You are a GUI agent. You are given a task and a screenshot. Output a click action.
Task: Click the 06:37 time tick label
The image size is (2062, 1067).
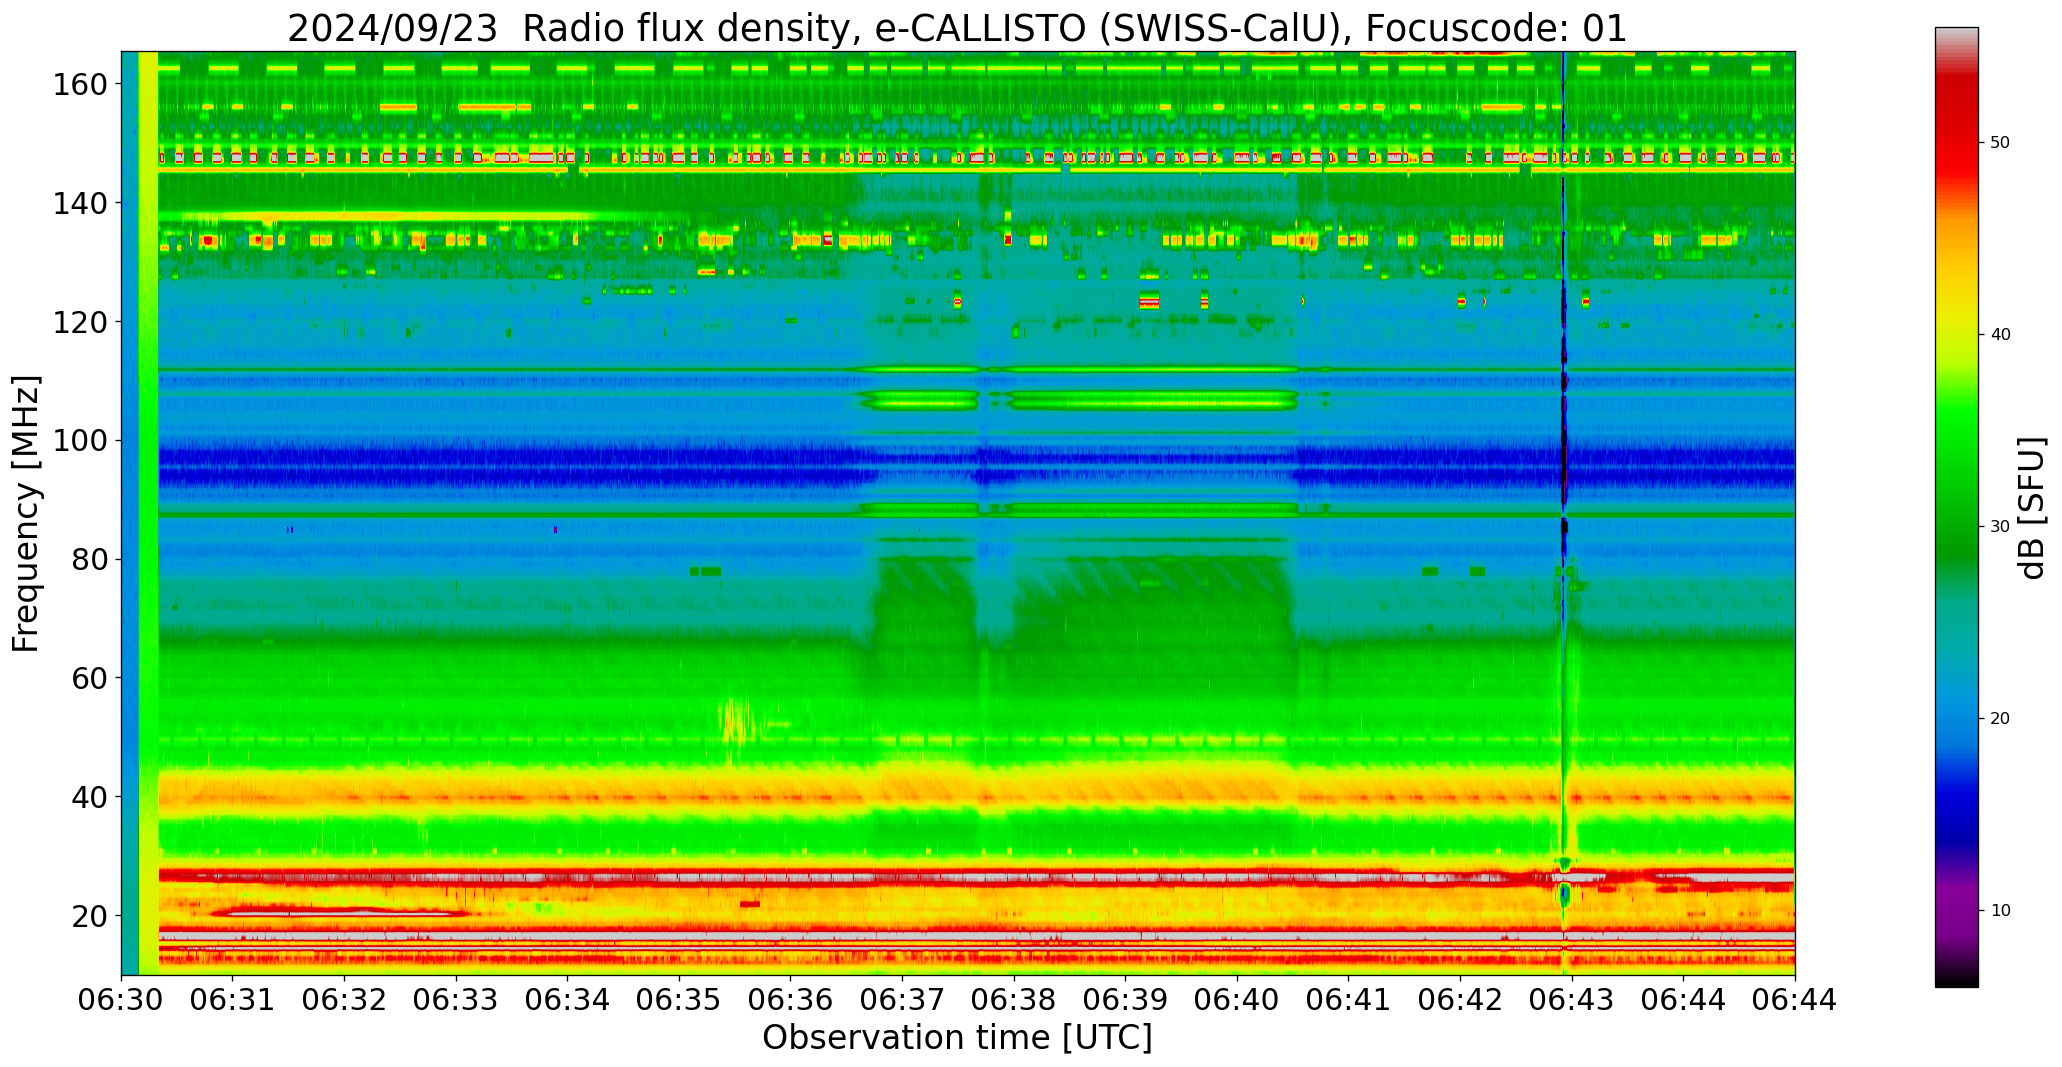tap(902, 999)
